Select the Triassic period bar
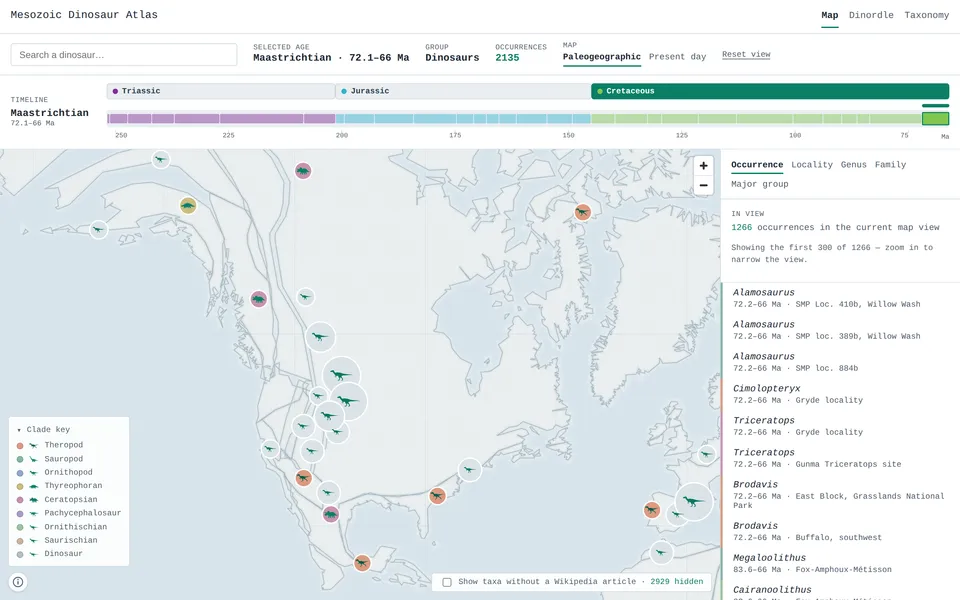Image resolution: width=960 pixels, height=600 pixels. [220, 91]
